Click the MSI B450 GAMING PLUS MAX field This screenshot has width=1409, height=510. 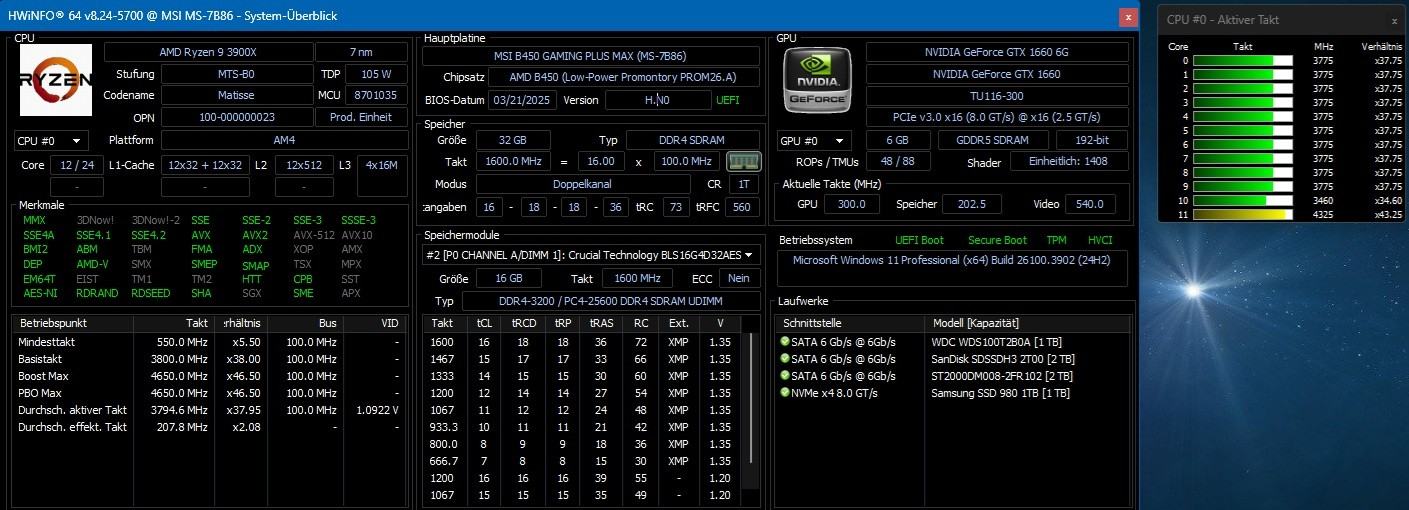(592, 56)
